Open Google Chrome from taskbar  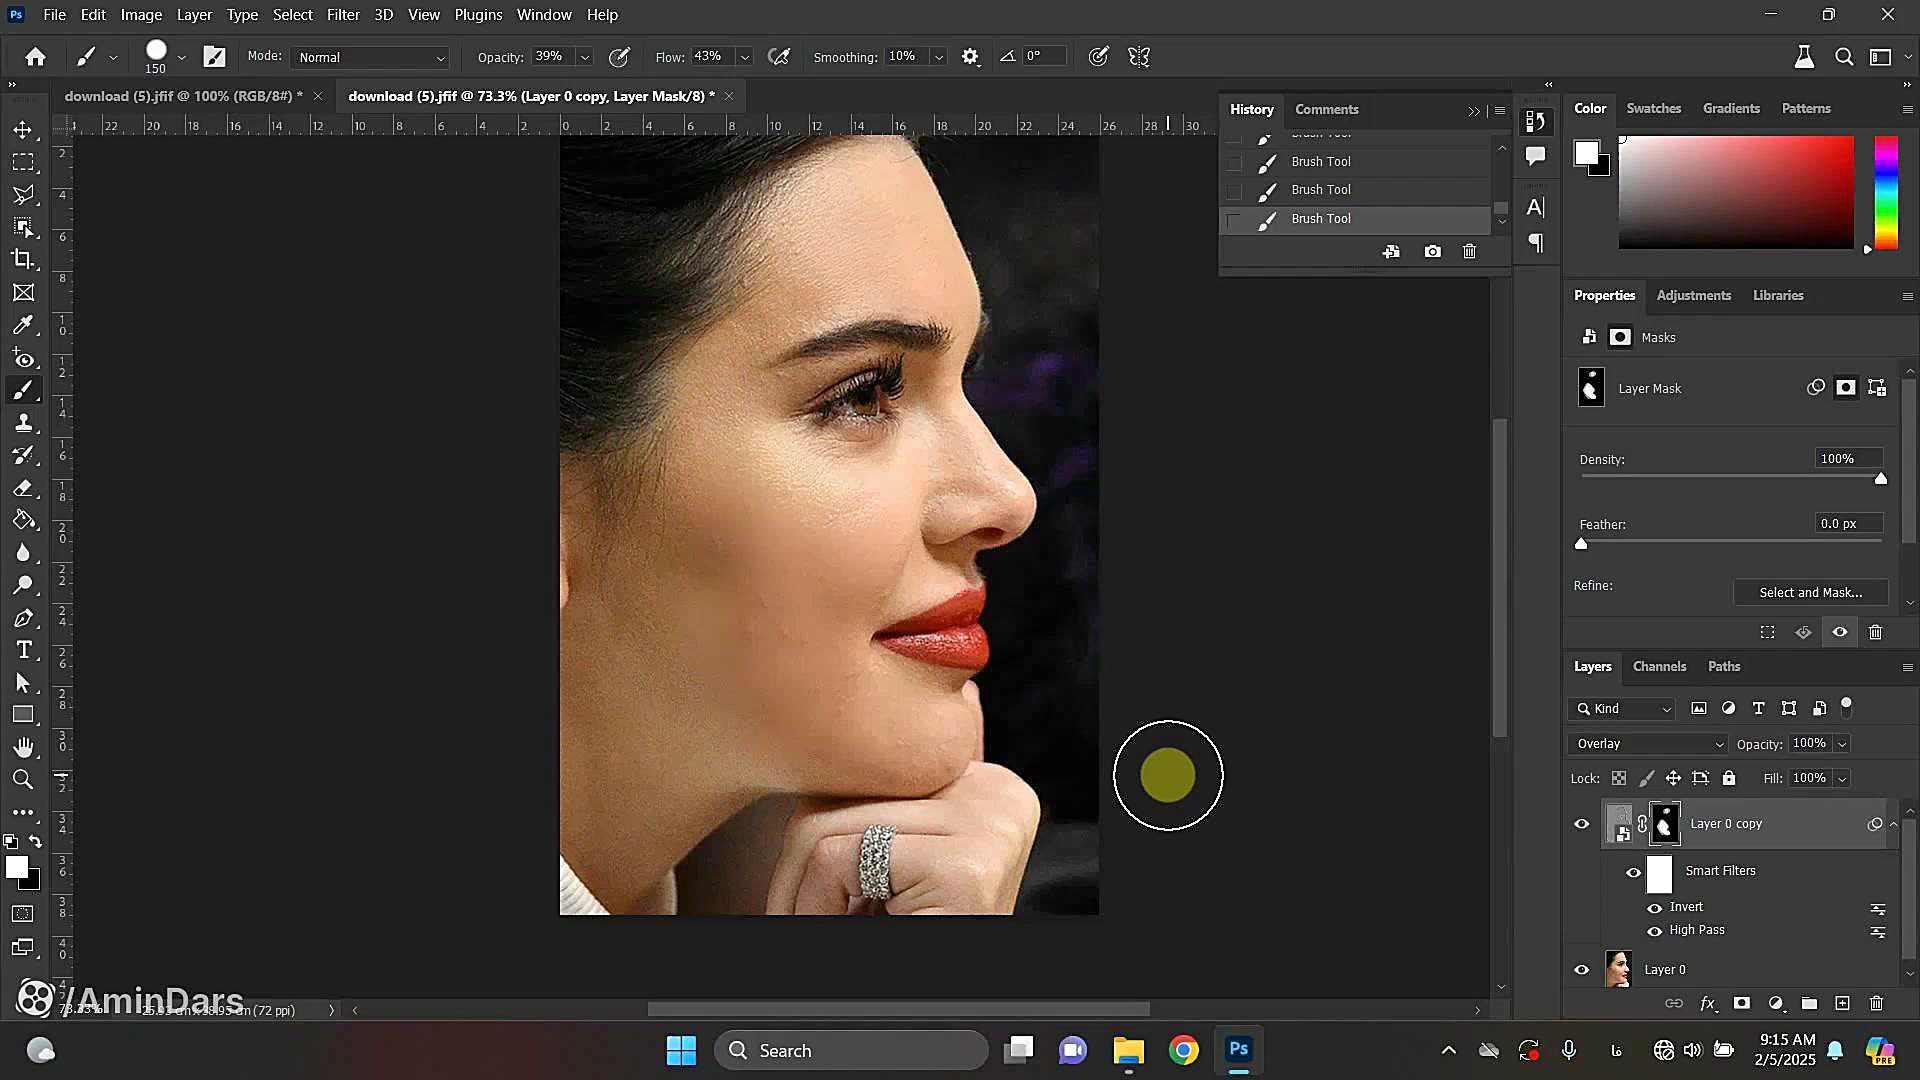(x=1183, y=1050)
